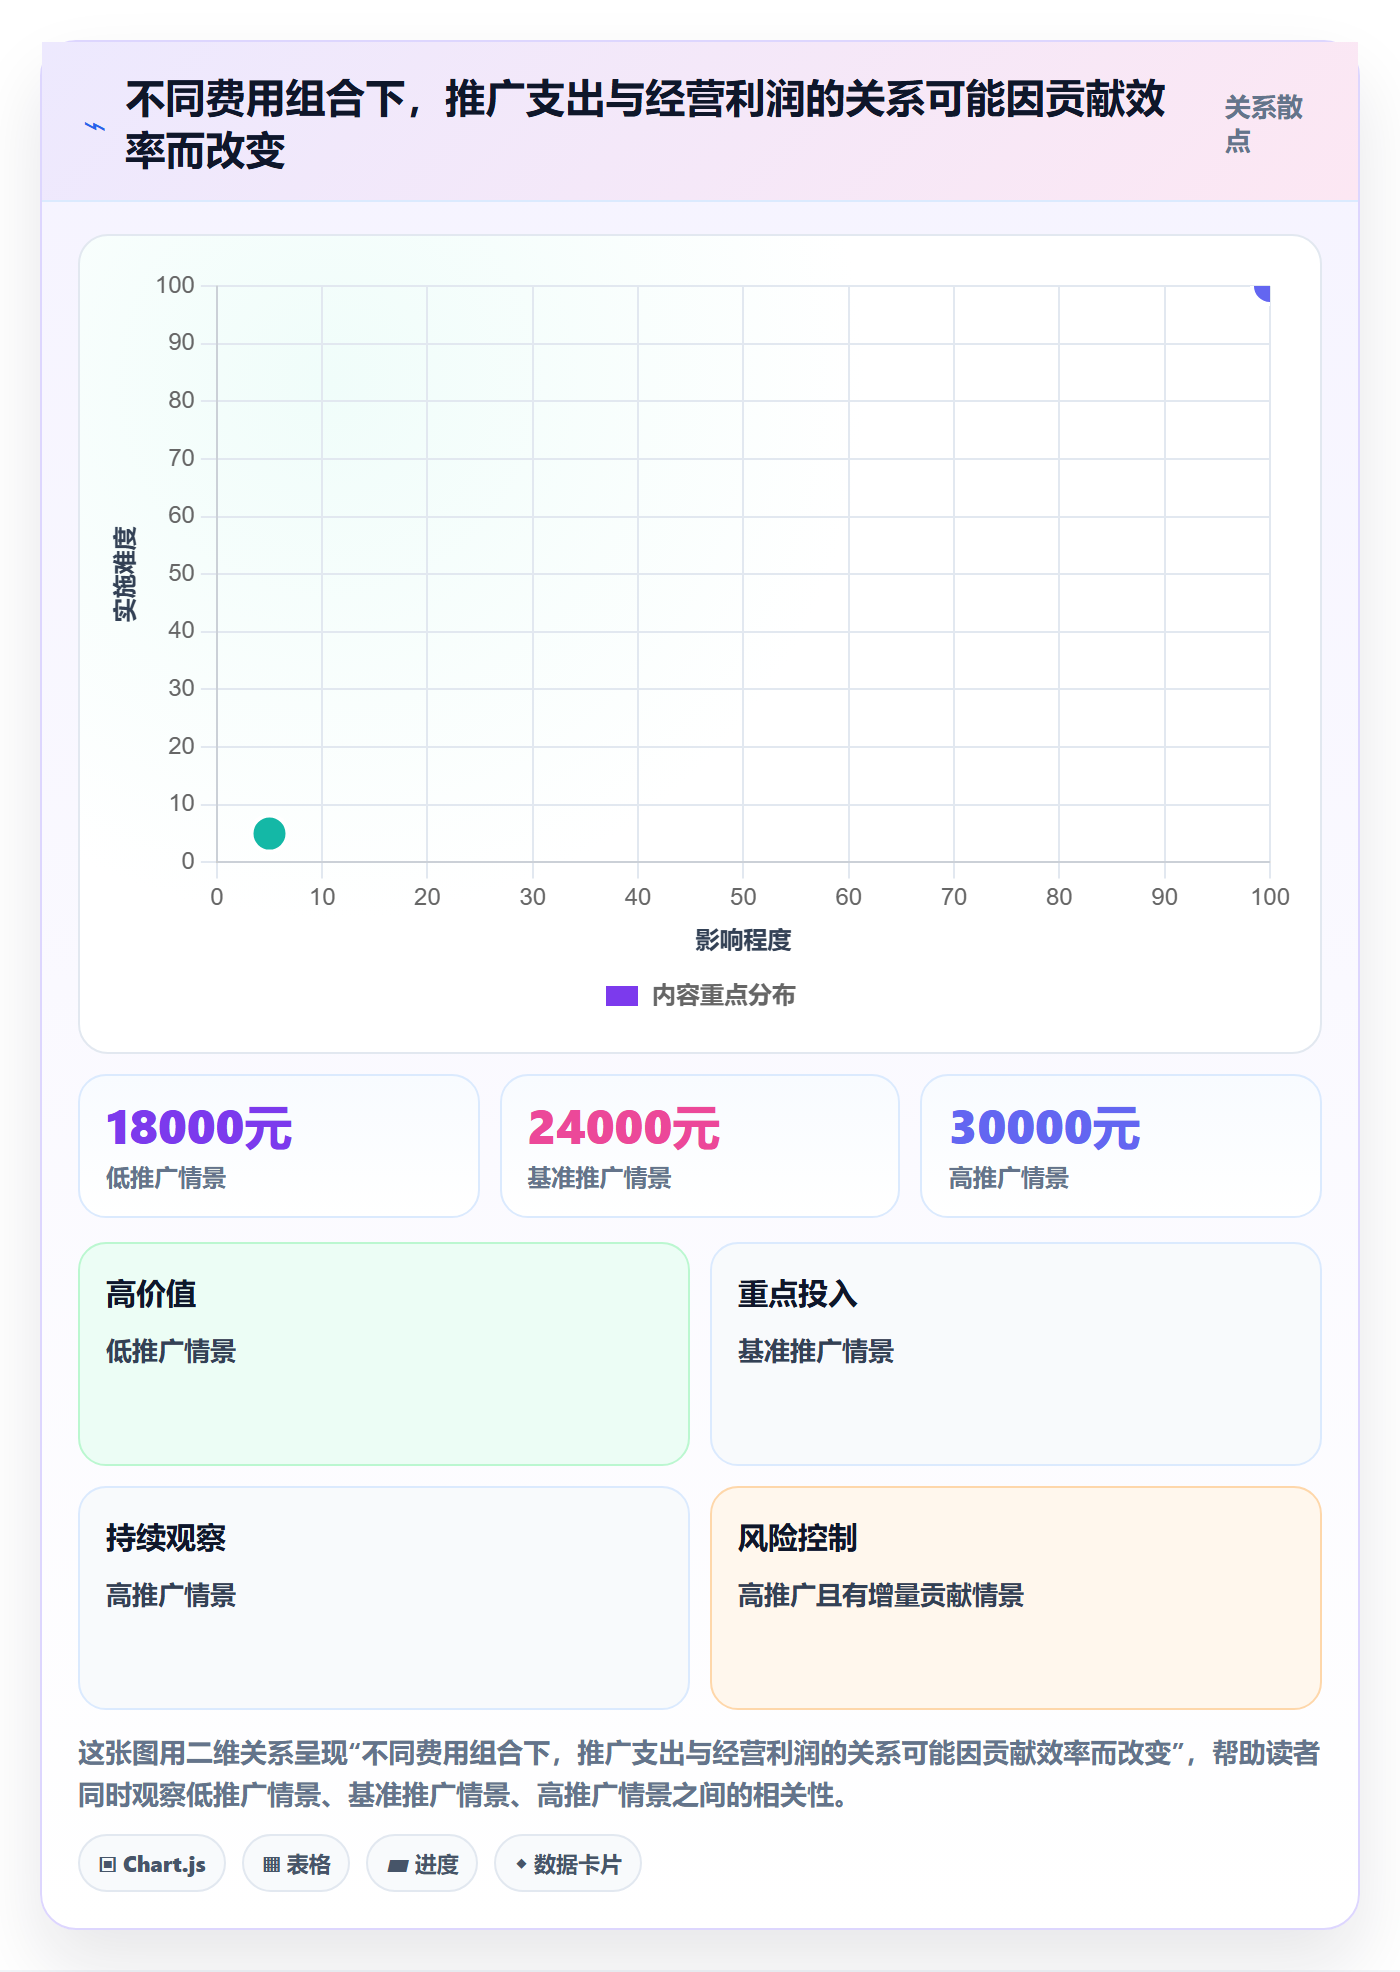The width and height of the screenshot is (1400, 1972).
Task: Click the 基准推广情景 label under 24000元
Action: tap(600, 1178)
